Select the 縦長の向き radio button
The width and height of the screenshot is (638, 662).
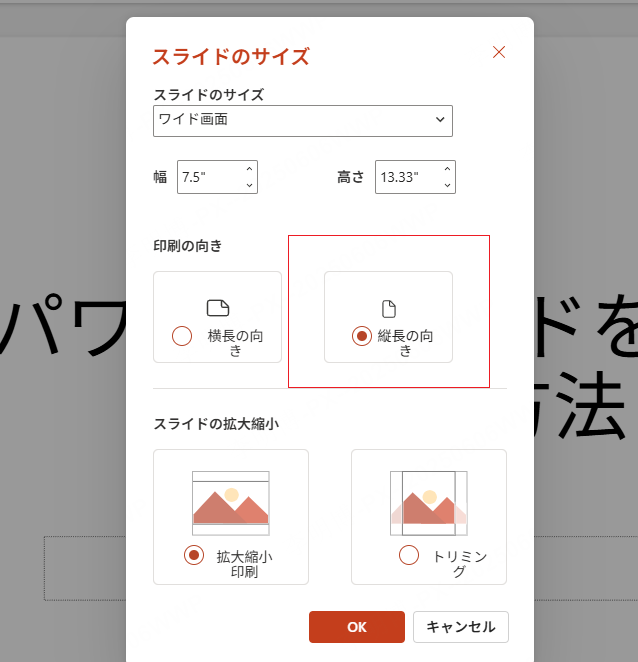(x=362, y=336)
